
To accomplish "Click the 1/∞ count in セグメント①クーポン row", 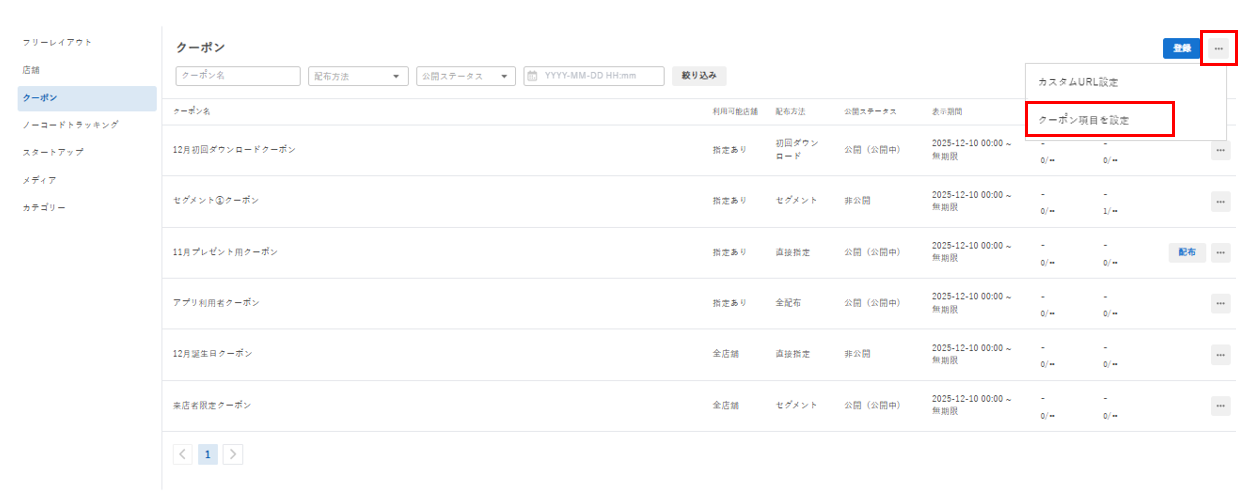I will (x=1109, y=211).
